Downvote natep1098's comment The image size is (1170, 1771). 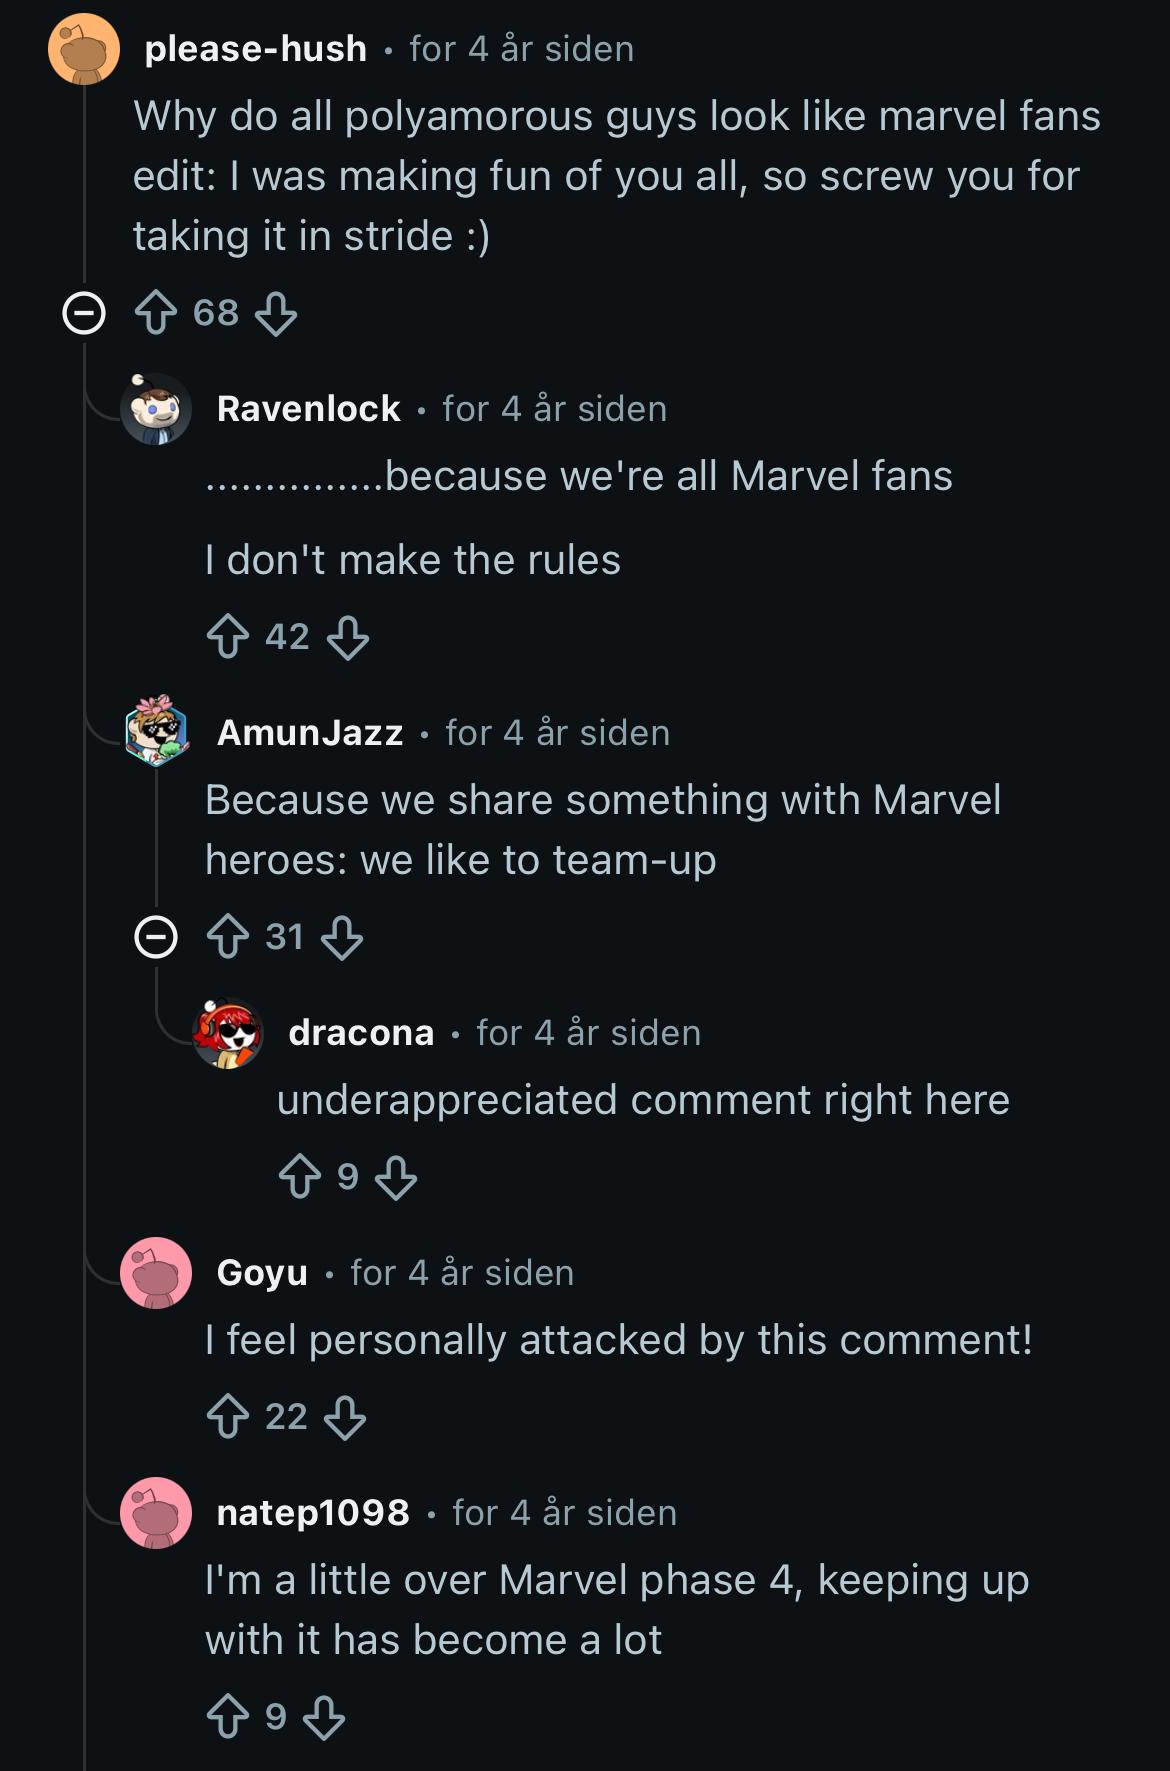[324, 1717]
